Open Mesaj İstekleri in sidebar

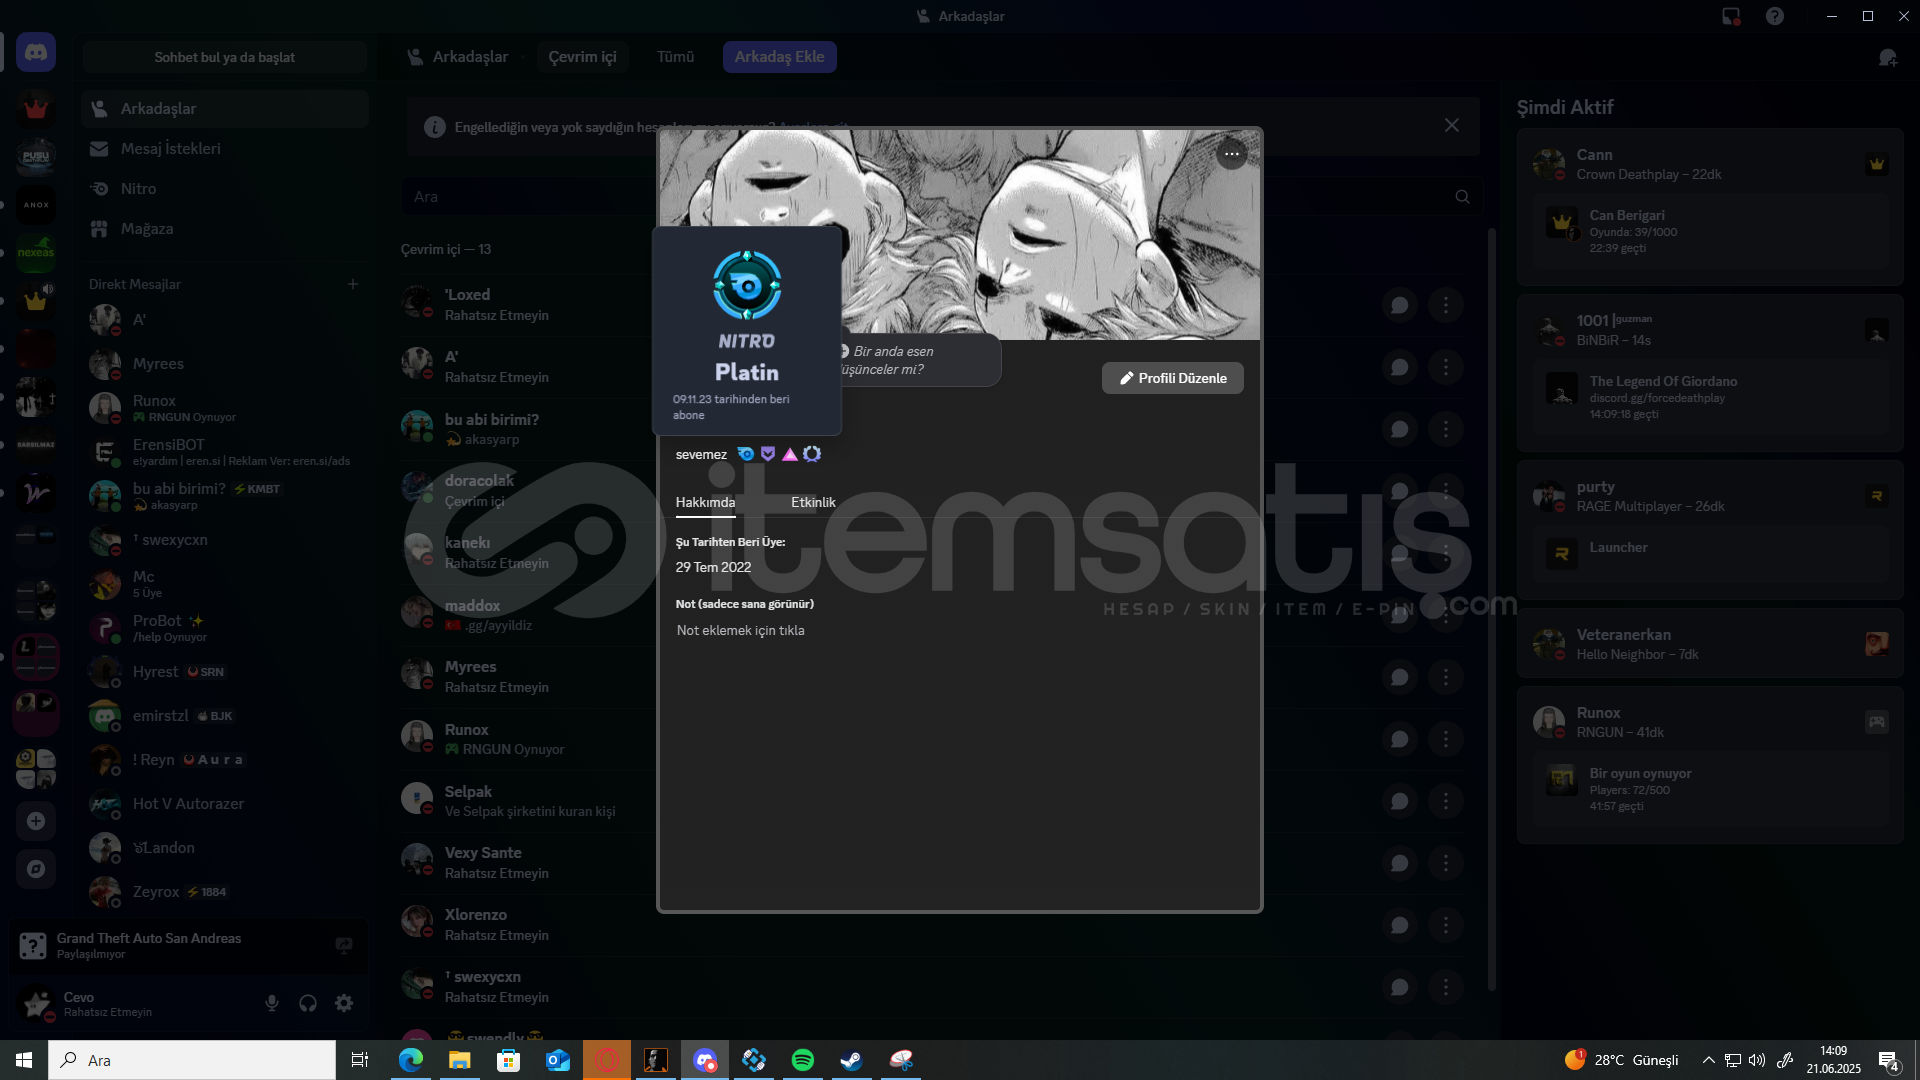(x=225, y=148)
